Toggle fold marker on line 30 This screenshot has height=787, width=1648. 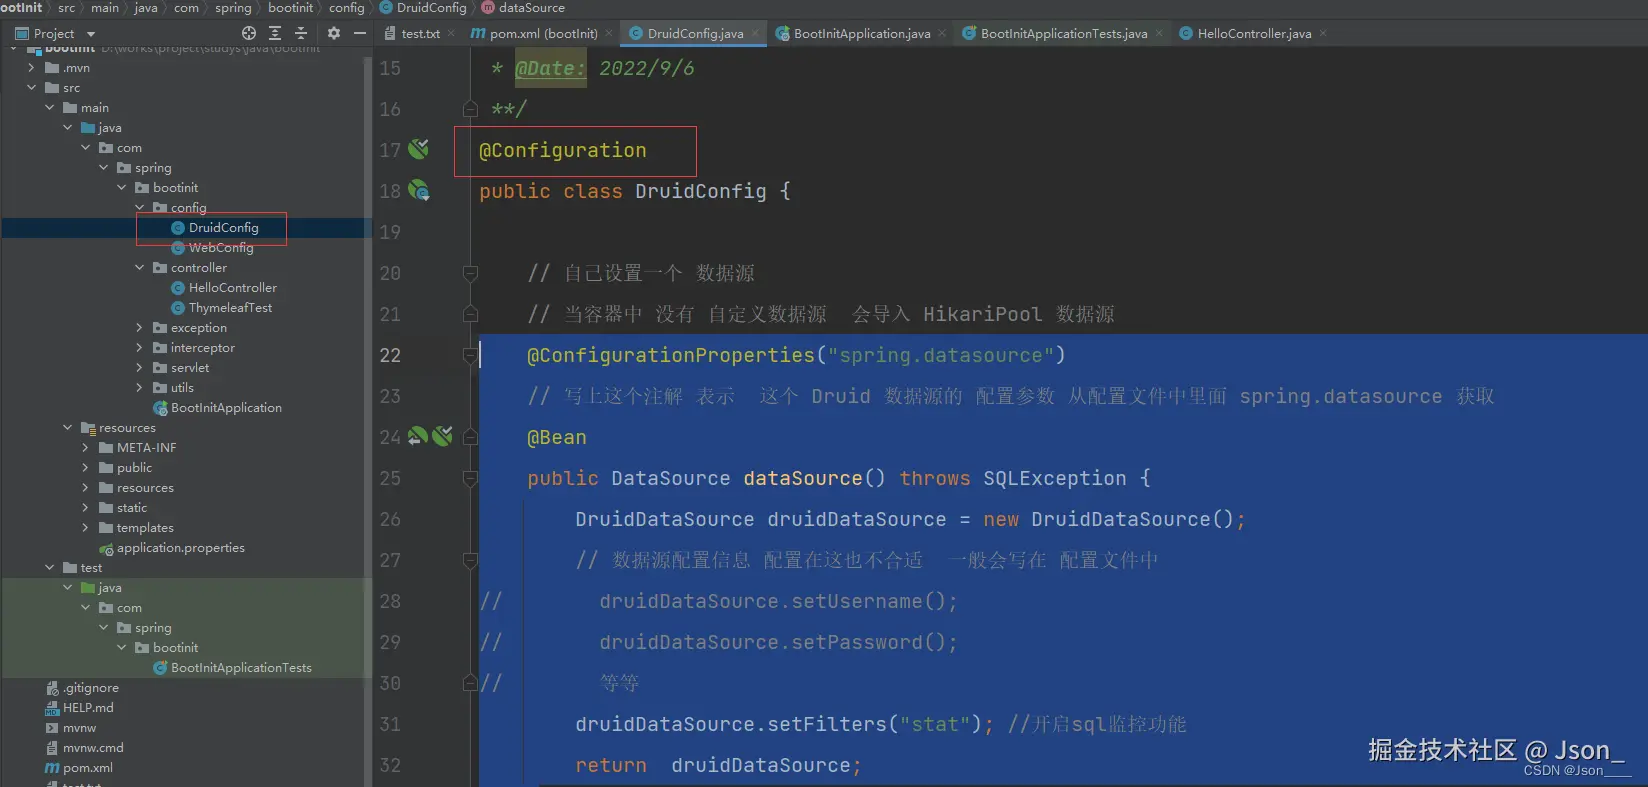(x=470, y=683)
